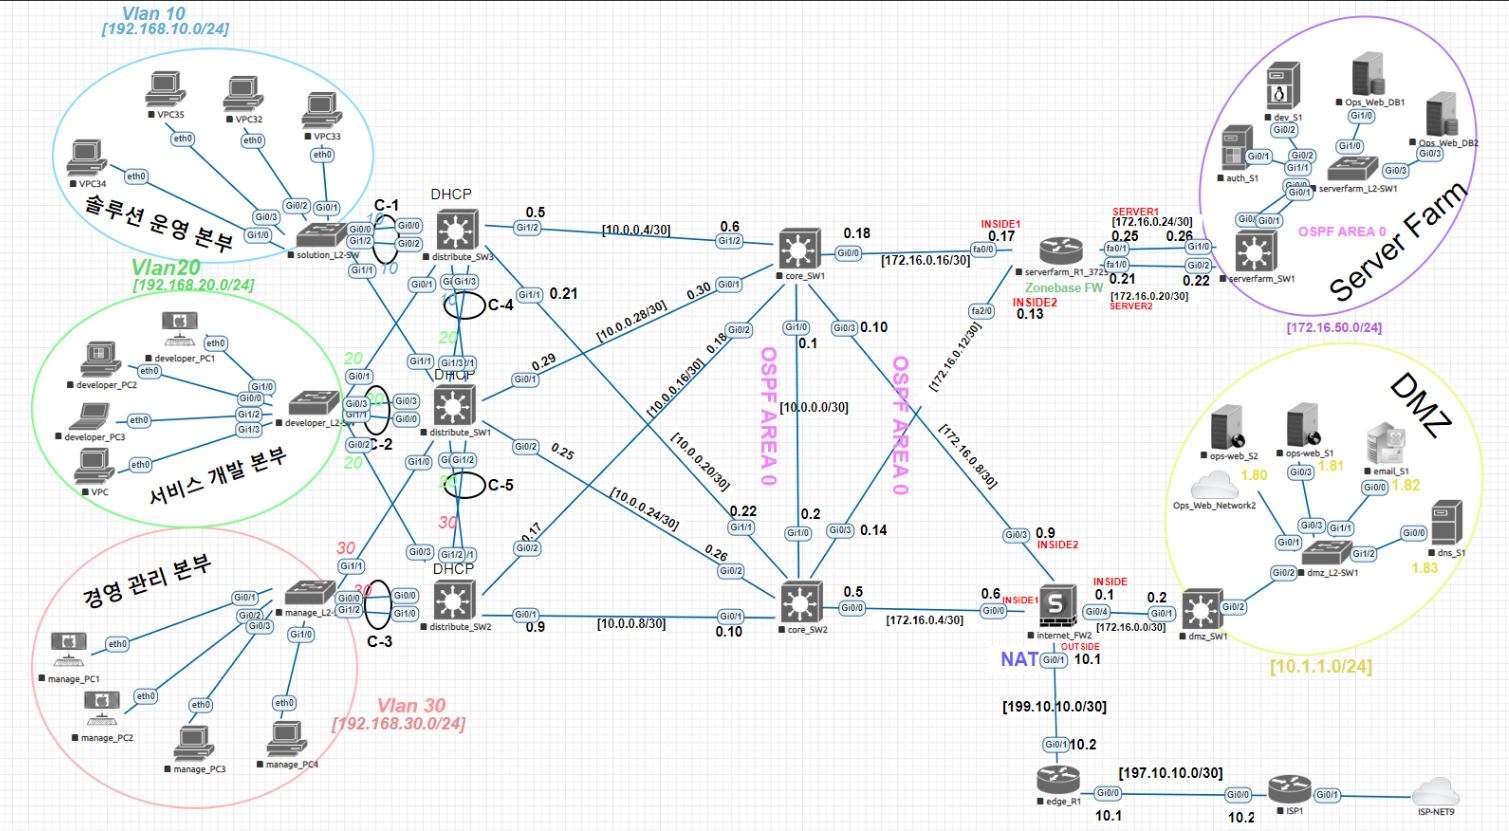This screenshot has width=1509, height=831.
Task: Select the developer_L2-SW switch icon
Action: 314,403
